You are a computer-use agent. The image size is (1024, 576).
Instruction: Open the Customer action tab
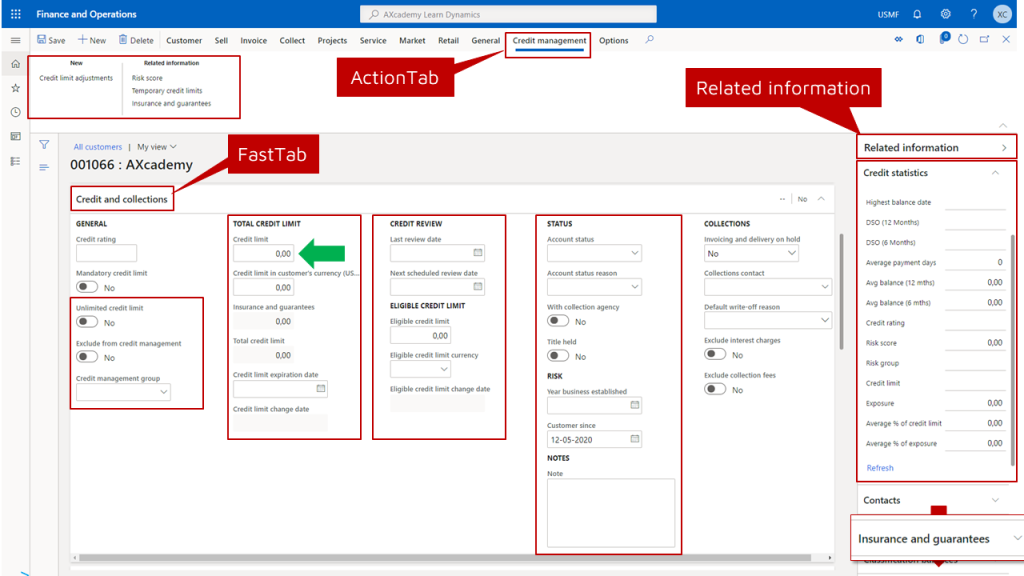point(184,40)
